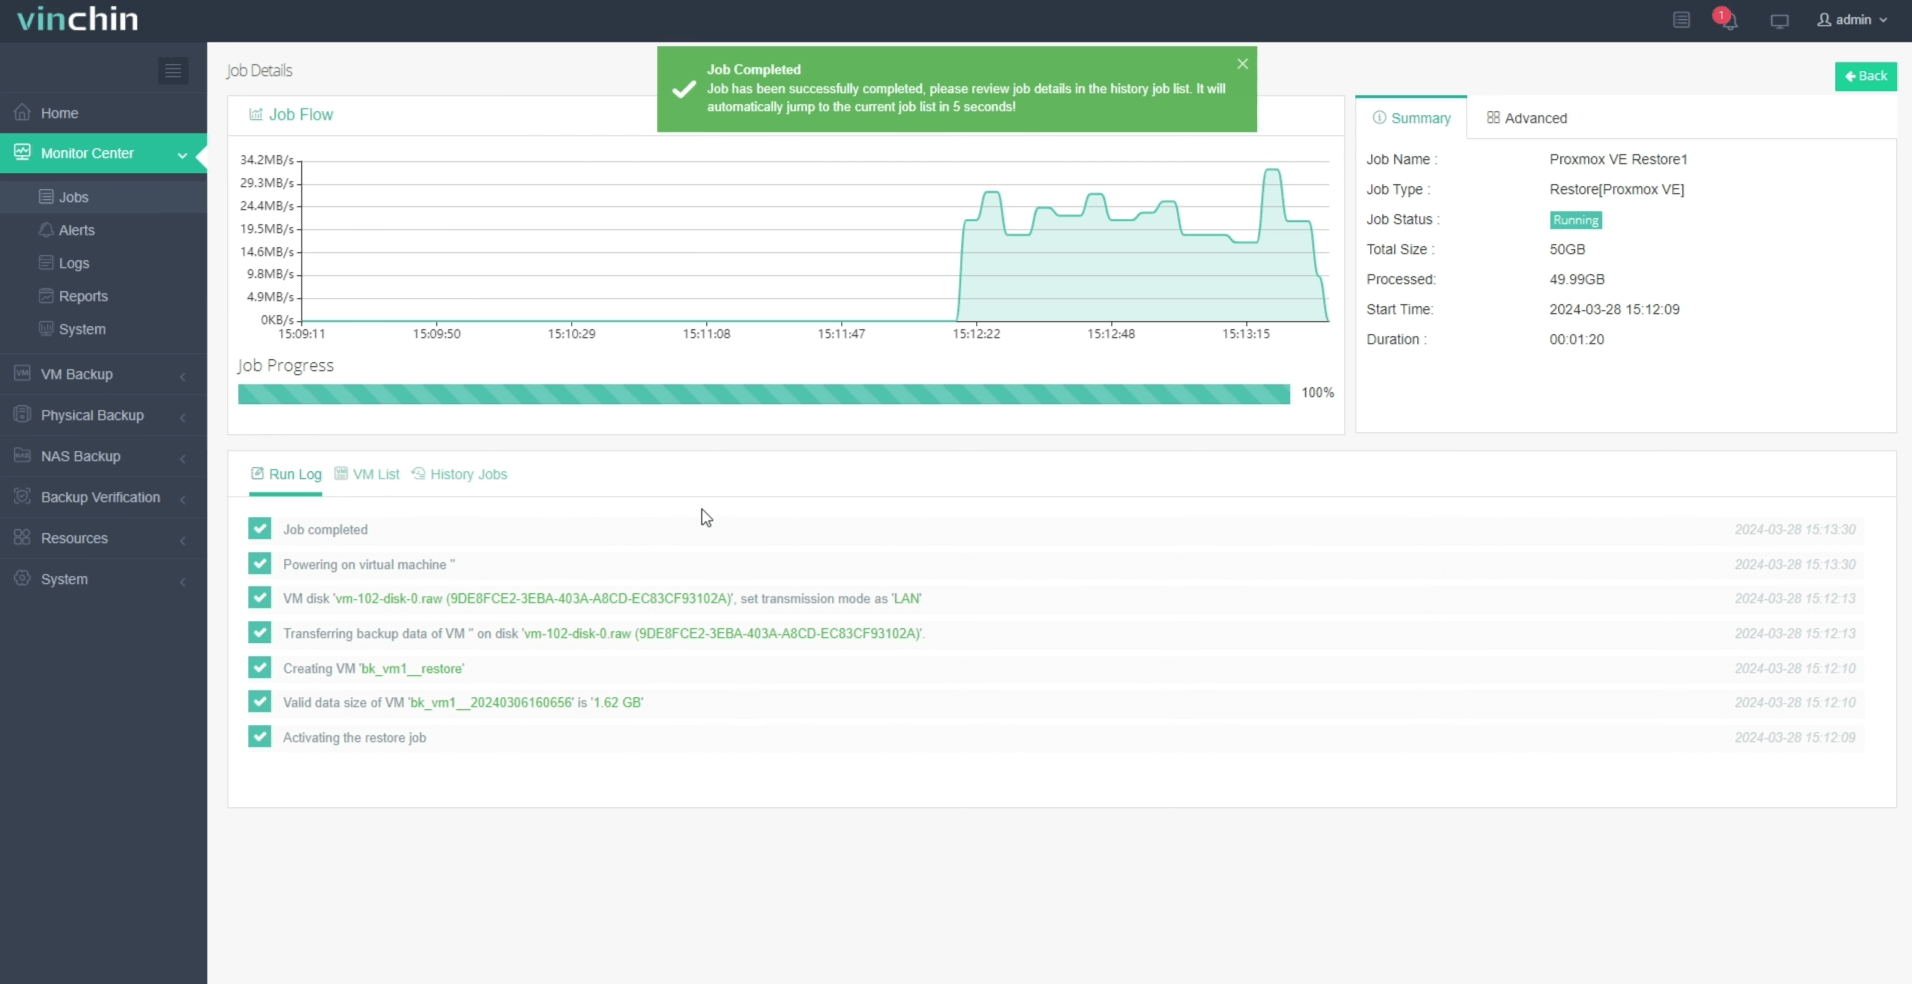
Task: Click the monitor screen icon in top bar
Action: click(1779, 20)
